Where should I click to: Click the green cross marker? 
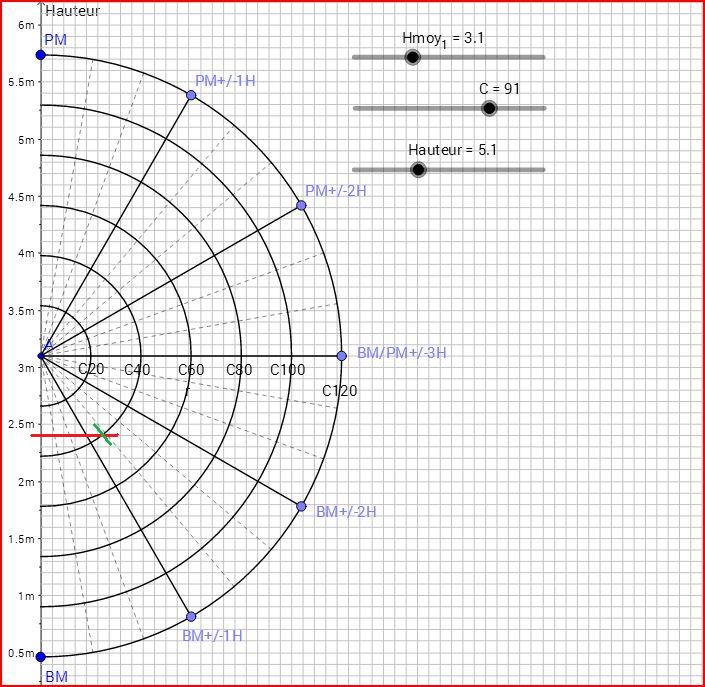(102, 434)
